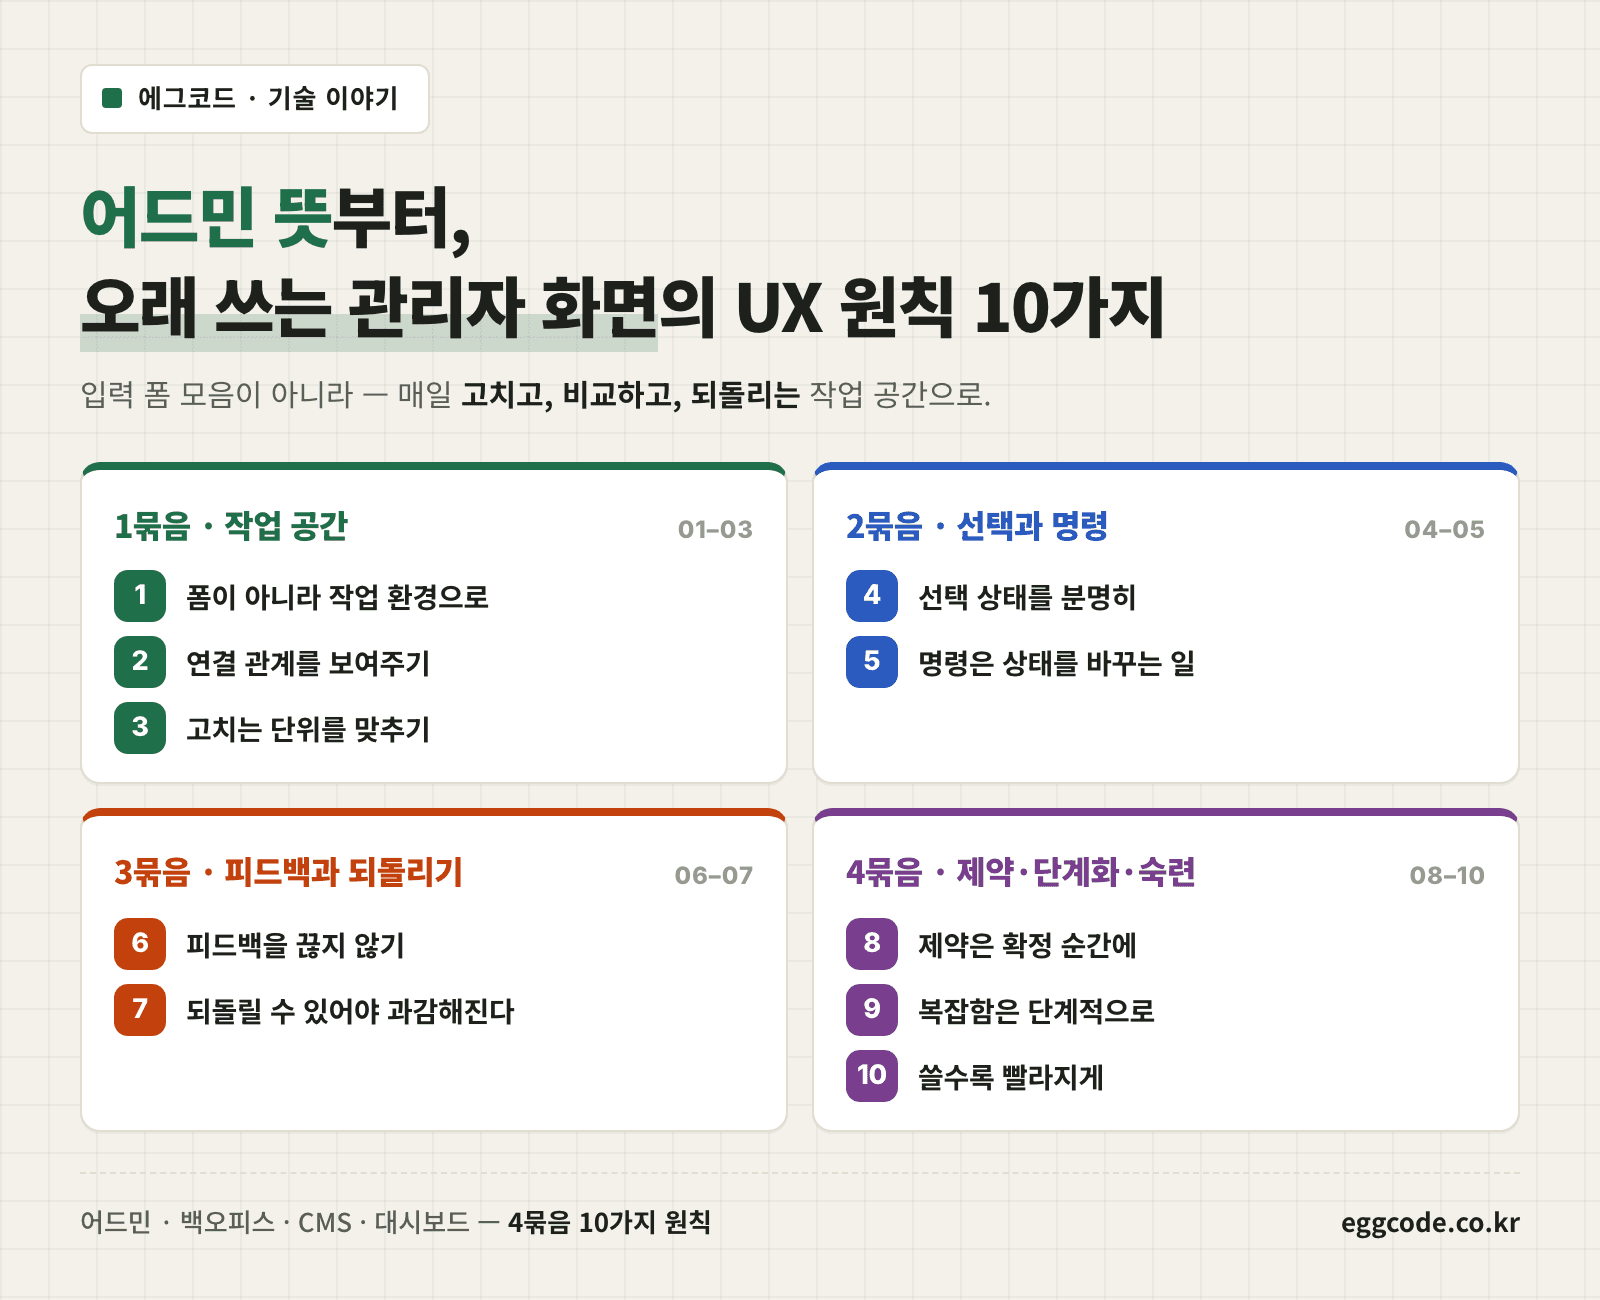Viewport: 1600px width, 1300px height.
Task: Click the green square in the 에그코드 badge
Action: pos(112,98)
